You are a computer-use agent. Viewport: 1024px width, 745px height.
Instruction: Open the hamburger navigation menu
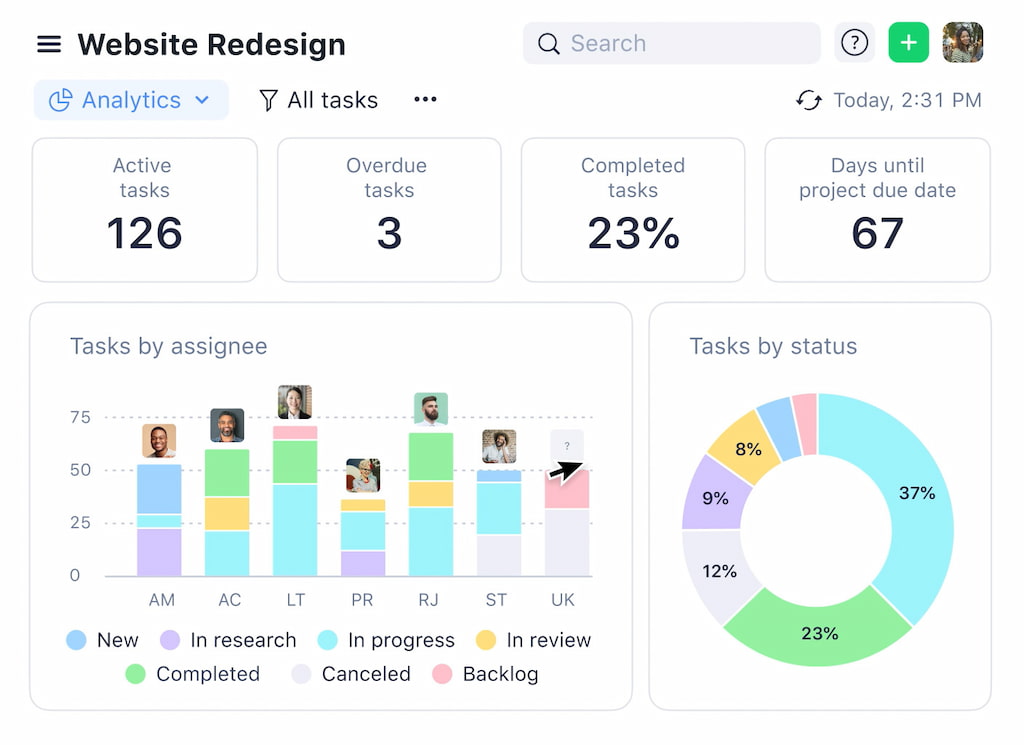pos(49,43)
